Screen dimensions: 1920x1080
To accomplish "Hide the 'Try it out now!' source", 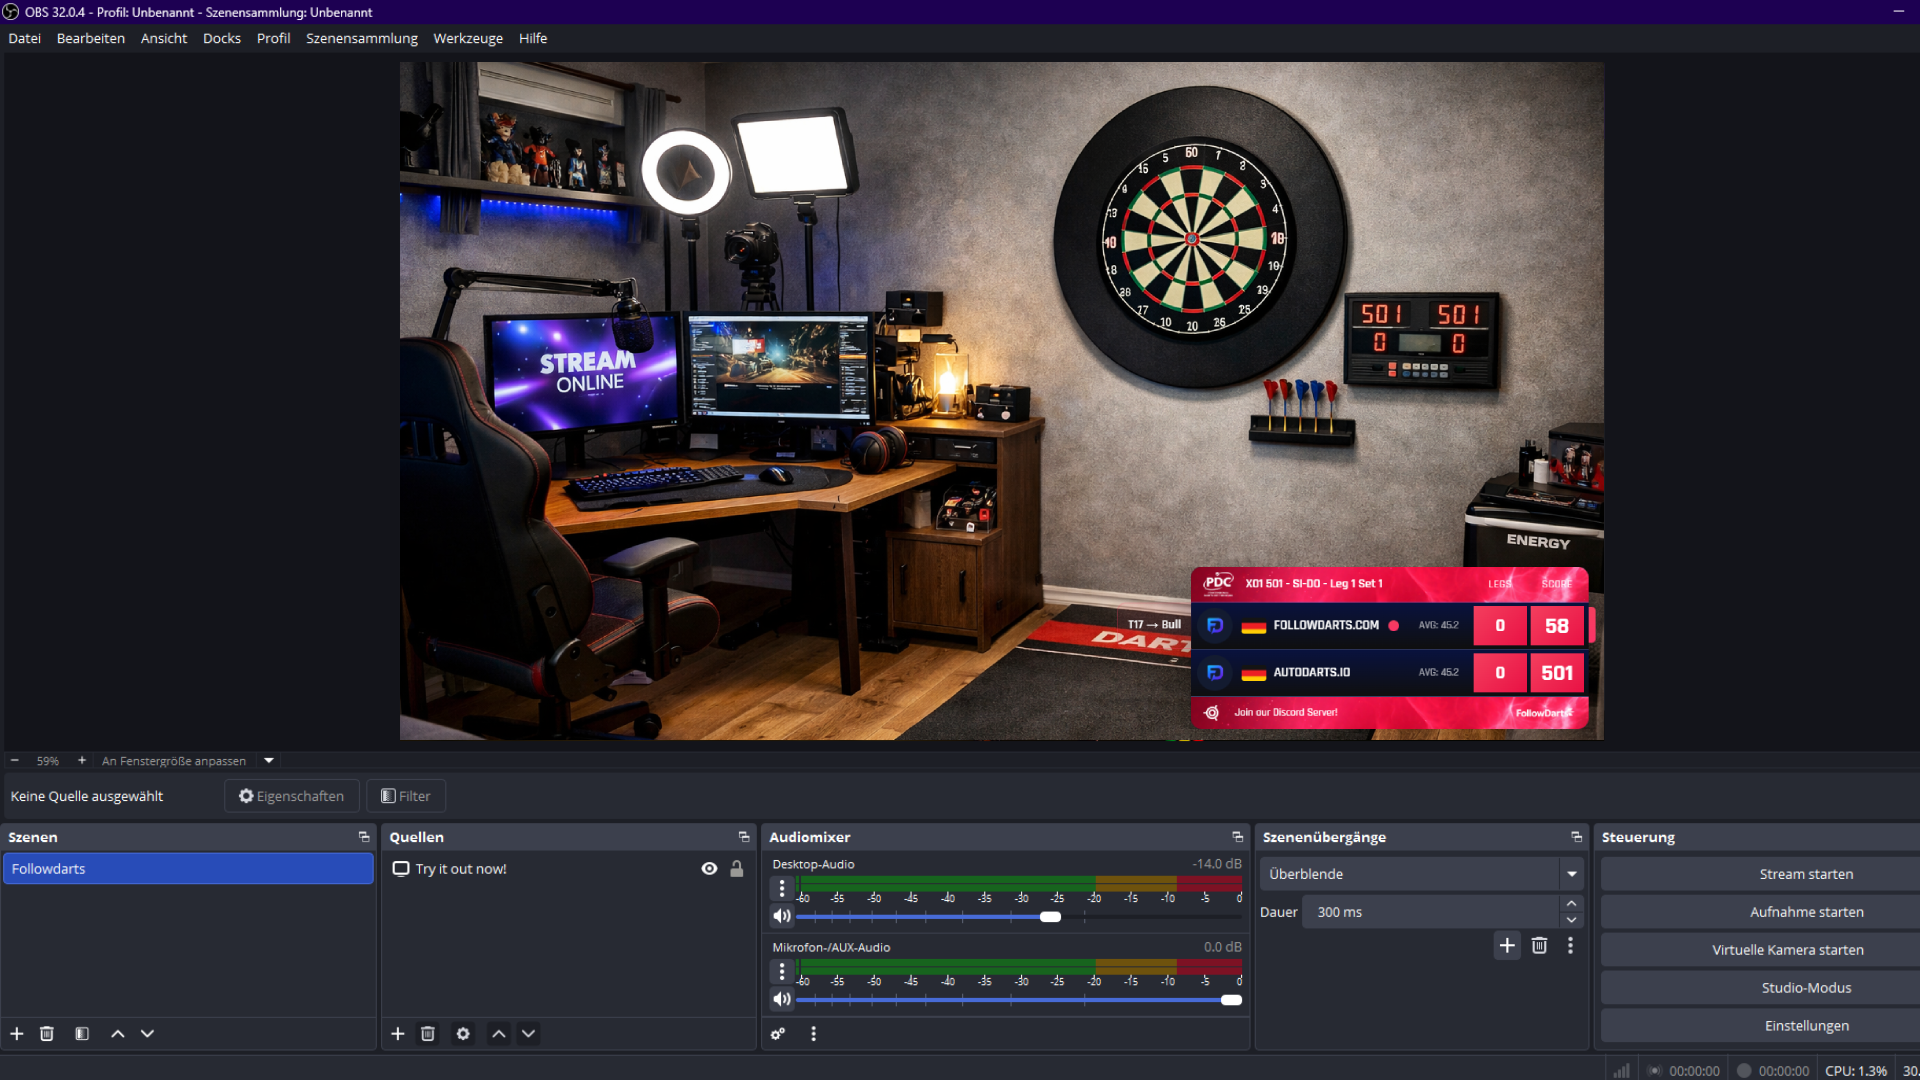I will (709, 868).
